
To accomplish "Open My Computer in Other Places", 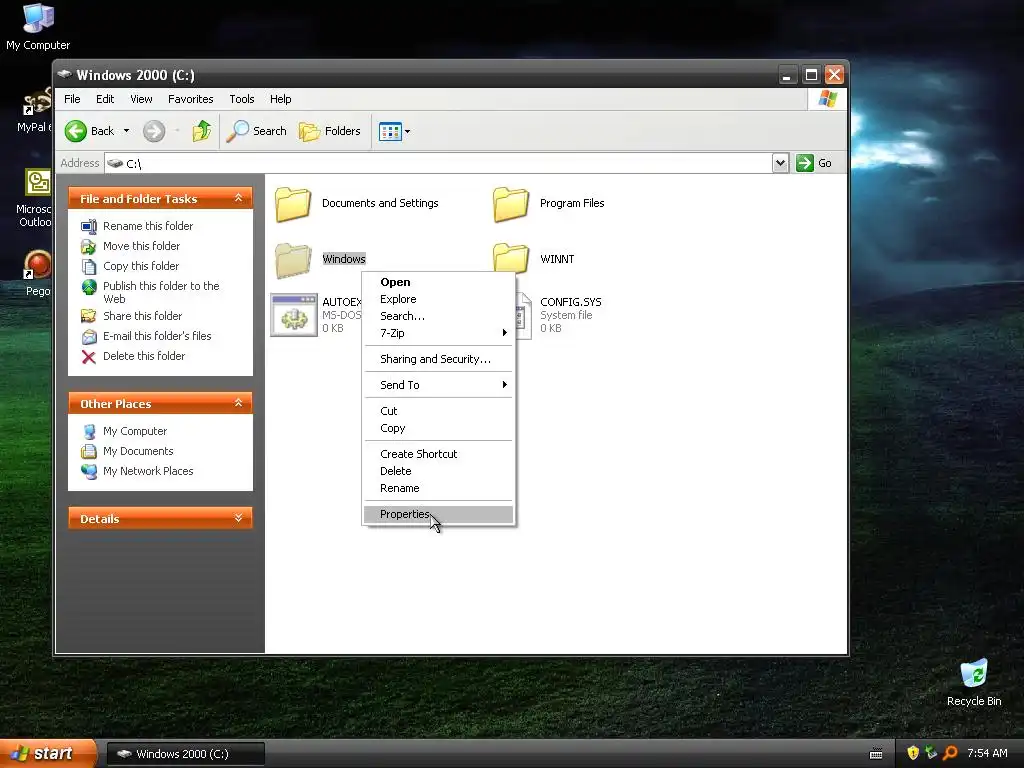I will point(135,432).
